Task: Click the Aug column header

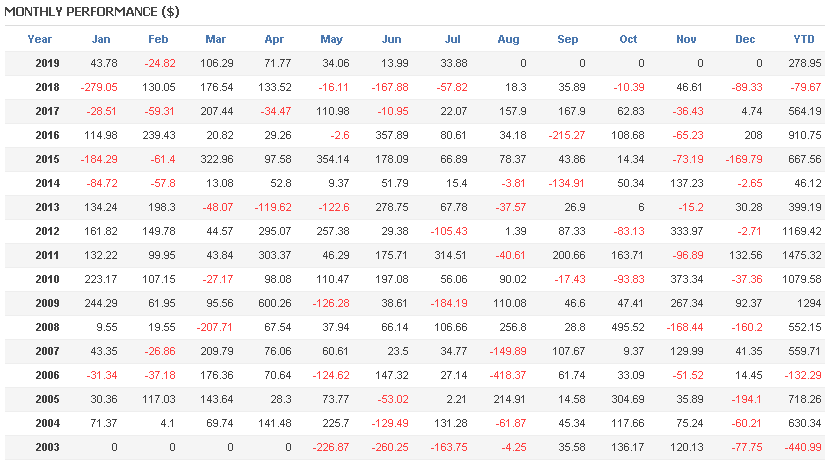Action: tap(508, 39)
